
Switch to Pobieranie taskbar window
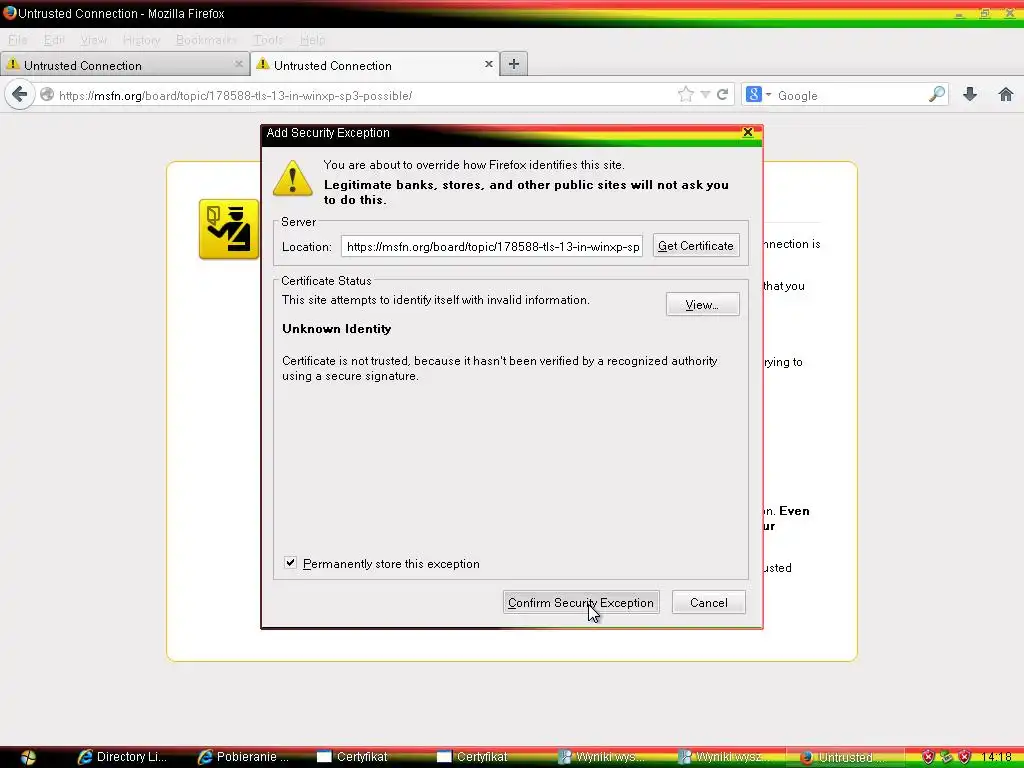243,756
